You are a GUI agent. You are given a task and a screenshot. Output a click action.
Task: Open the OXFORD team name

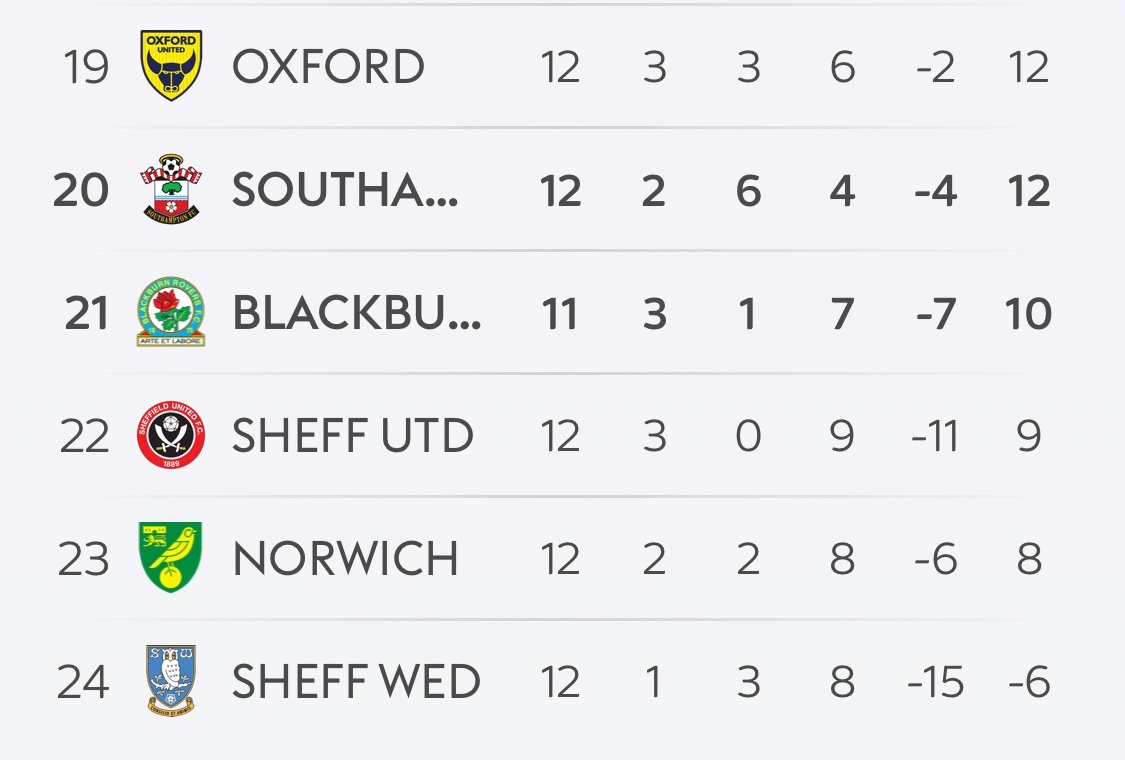328,67
